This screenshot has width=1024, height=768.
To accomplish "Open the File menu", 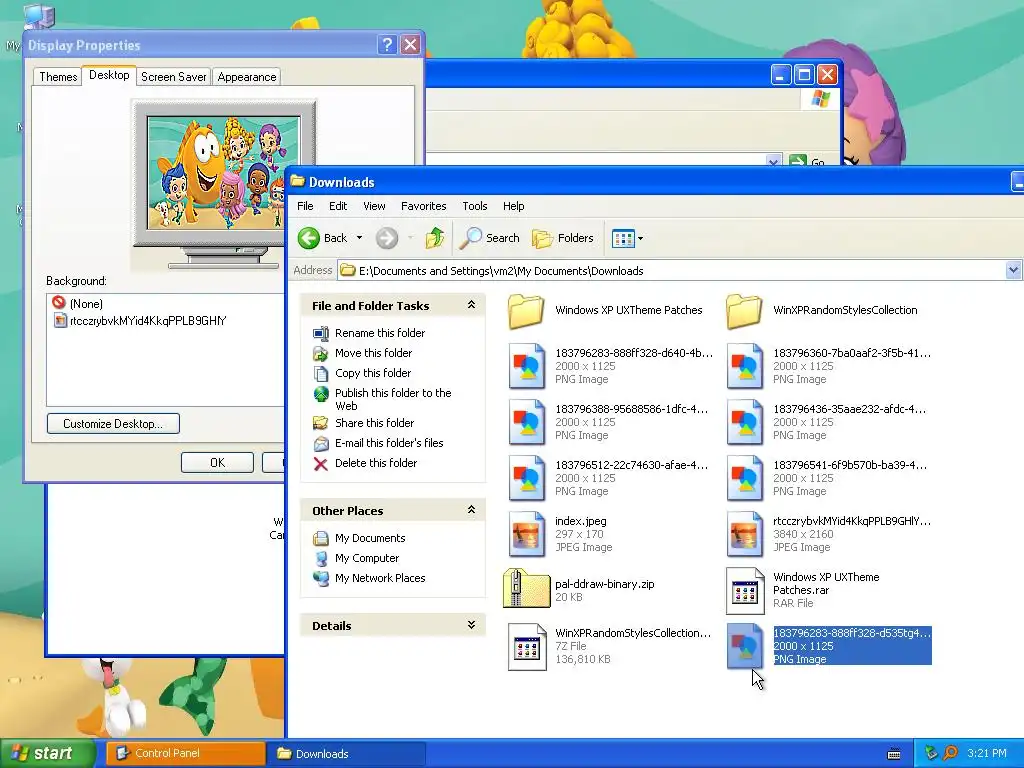I will click(x=305, y=206).
